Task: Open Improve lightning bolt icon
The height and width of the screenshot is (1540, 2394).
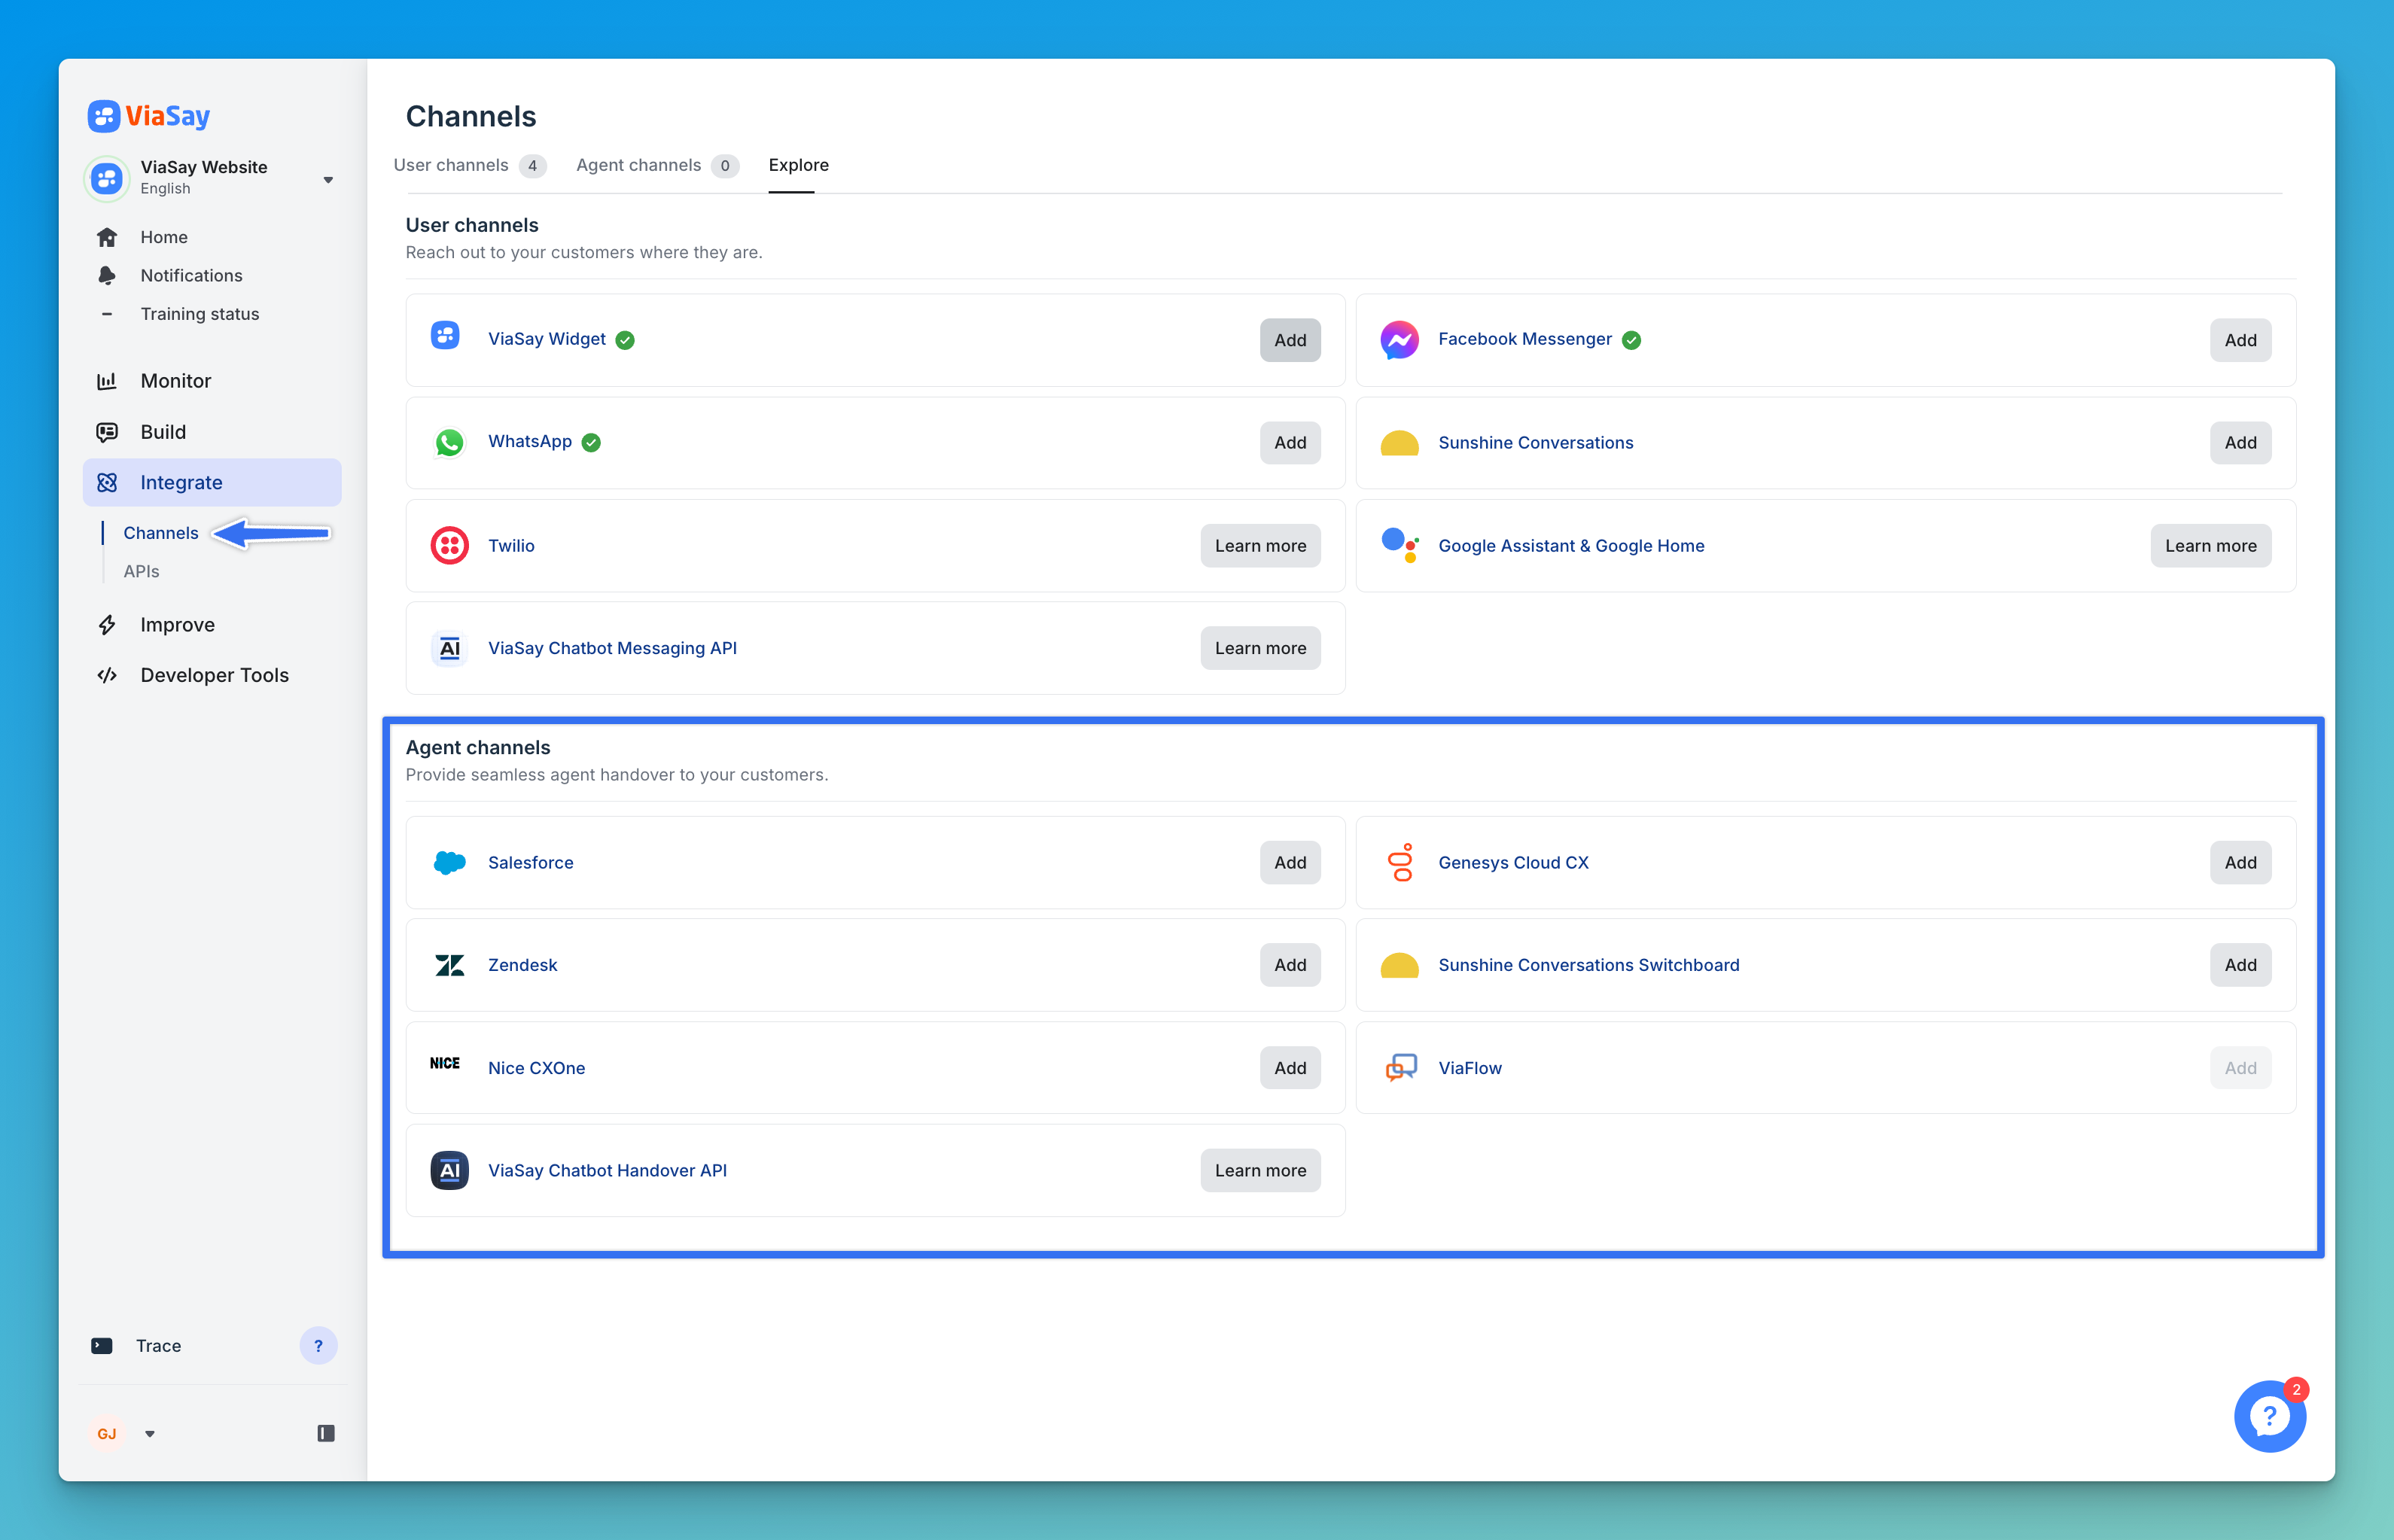Action: (x=107, y=625)
